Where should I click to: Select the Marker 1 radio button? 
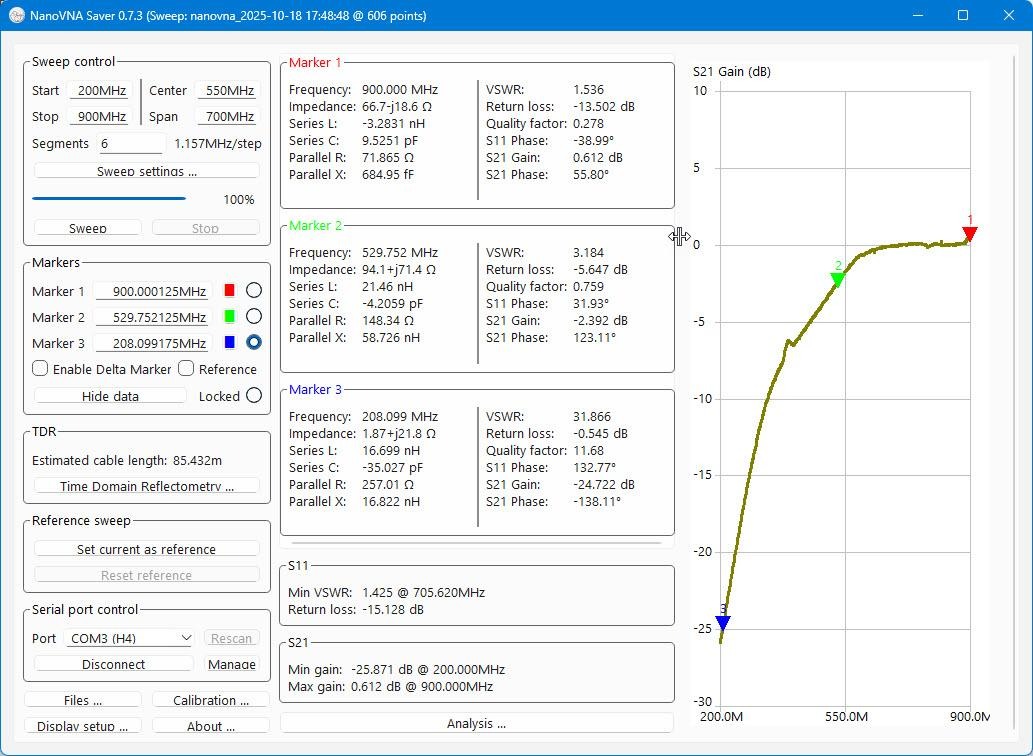[x=254, y=290]
